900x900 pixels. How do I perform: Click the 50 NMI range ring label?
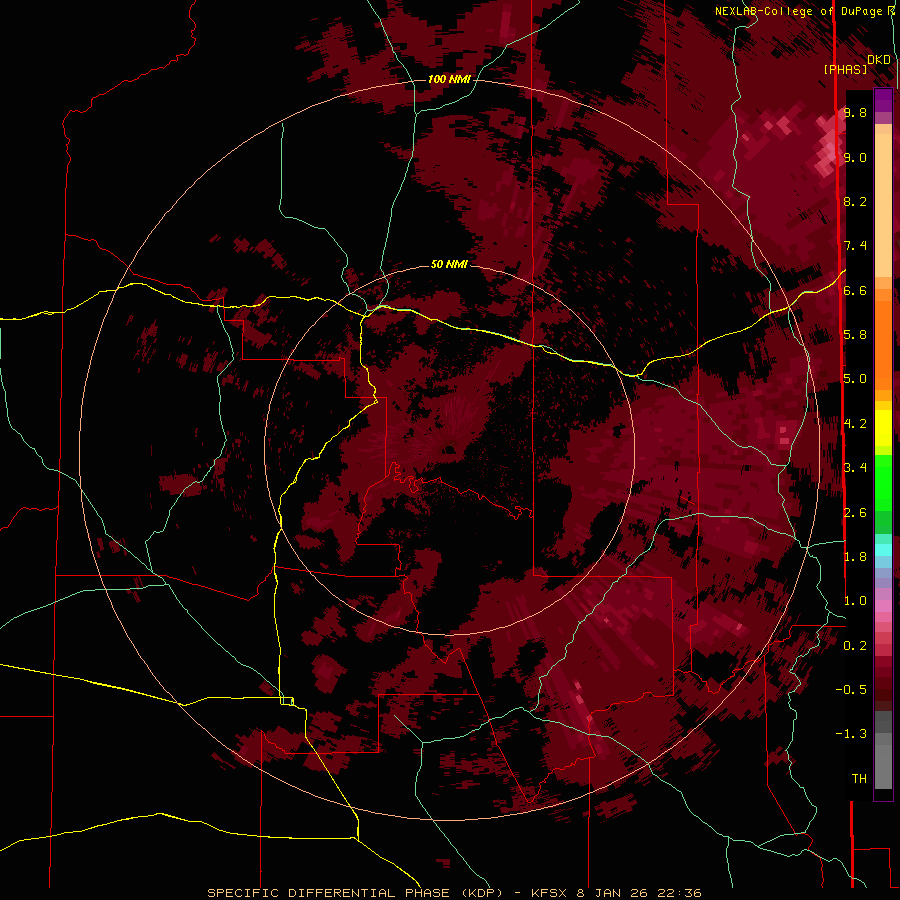[449, 264]
